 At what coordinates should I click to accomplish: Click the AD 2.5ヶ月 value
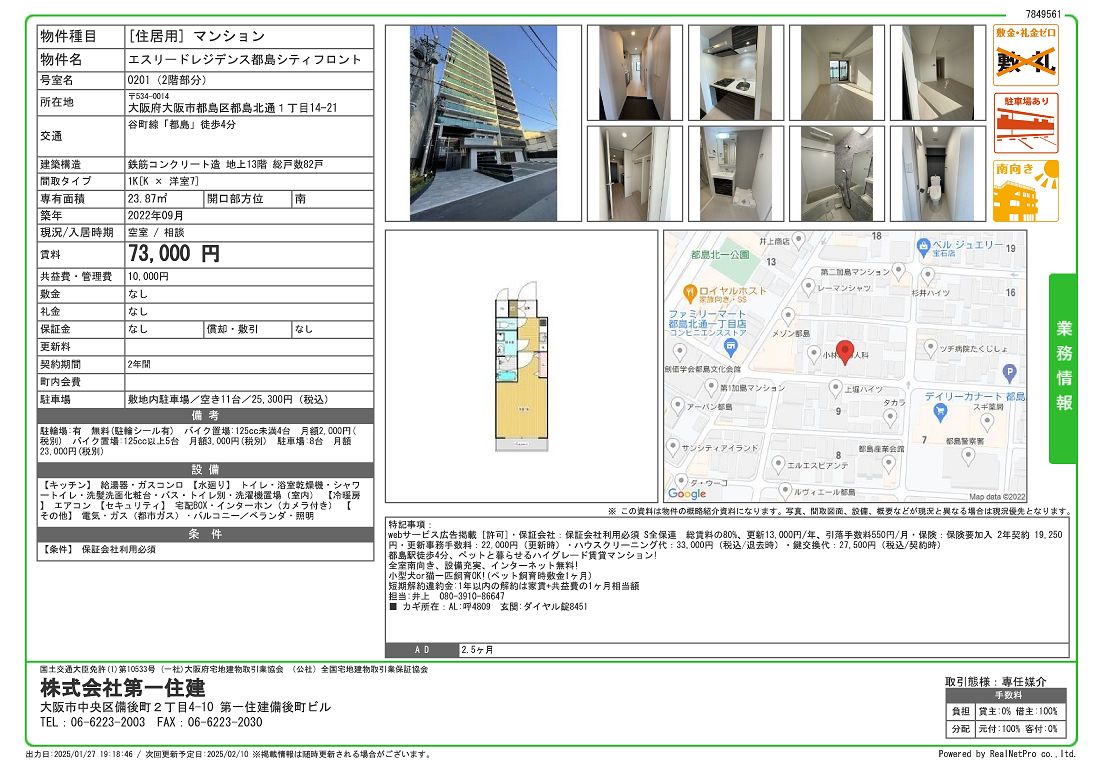pyautogui.click(x=477, y=650)
